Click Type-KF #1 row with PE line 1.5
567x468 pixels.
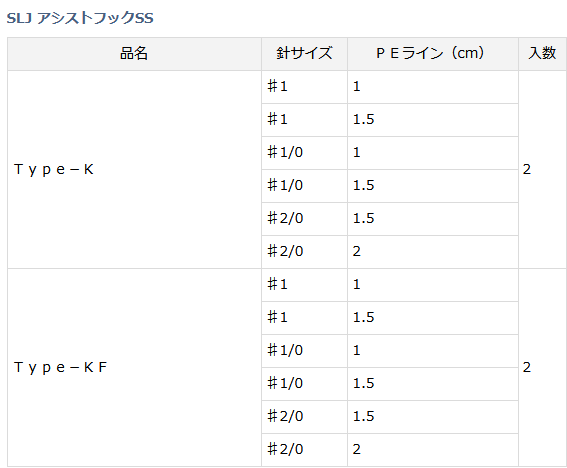click(x=390, y=318)
